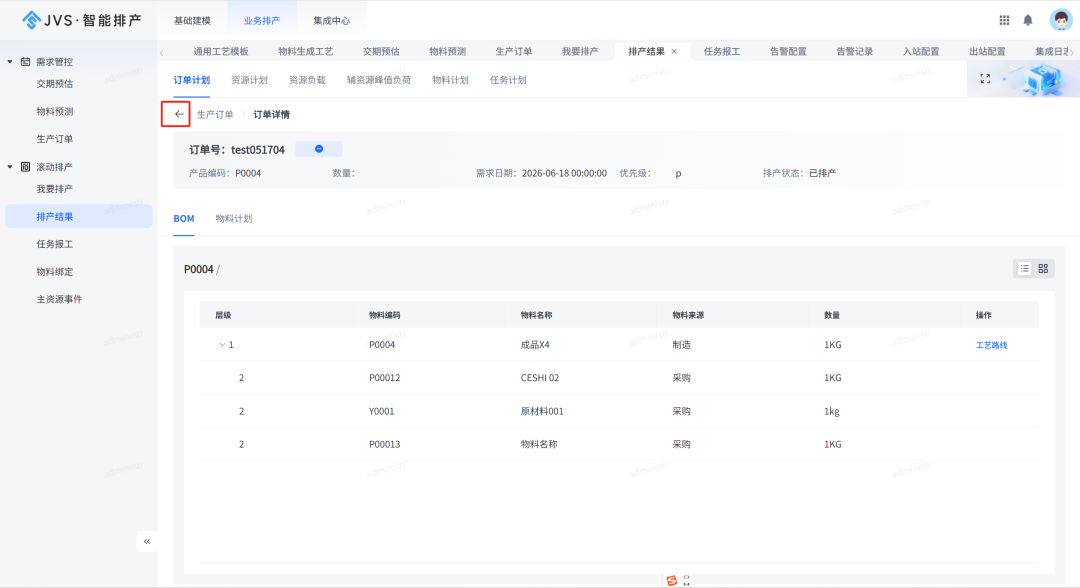Switch BOM to list view icon
This screenshot has height=588, width=1080.
1024,269
